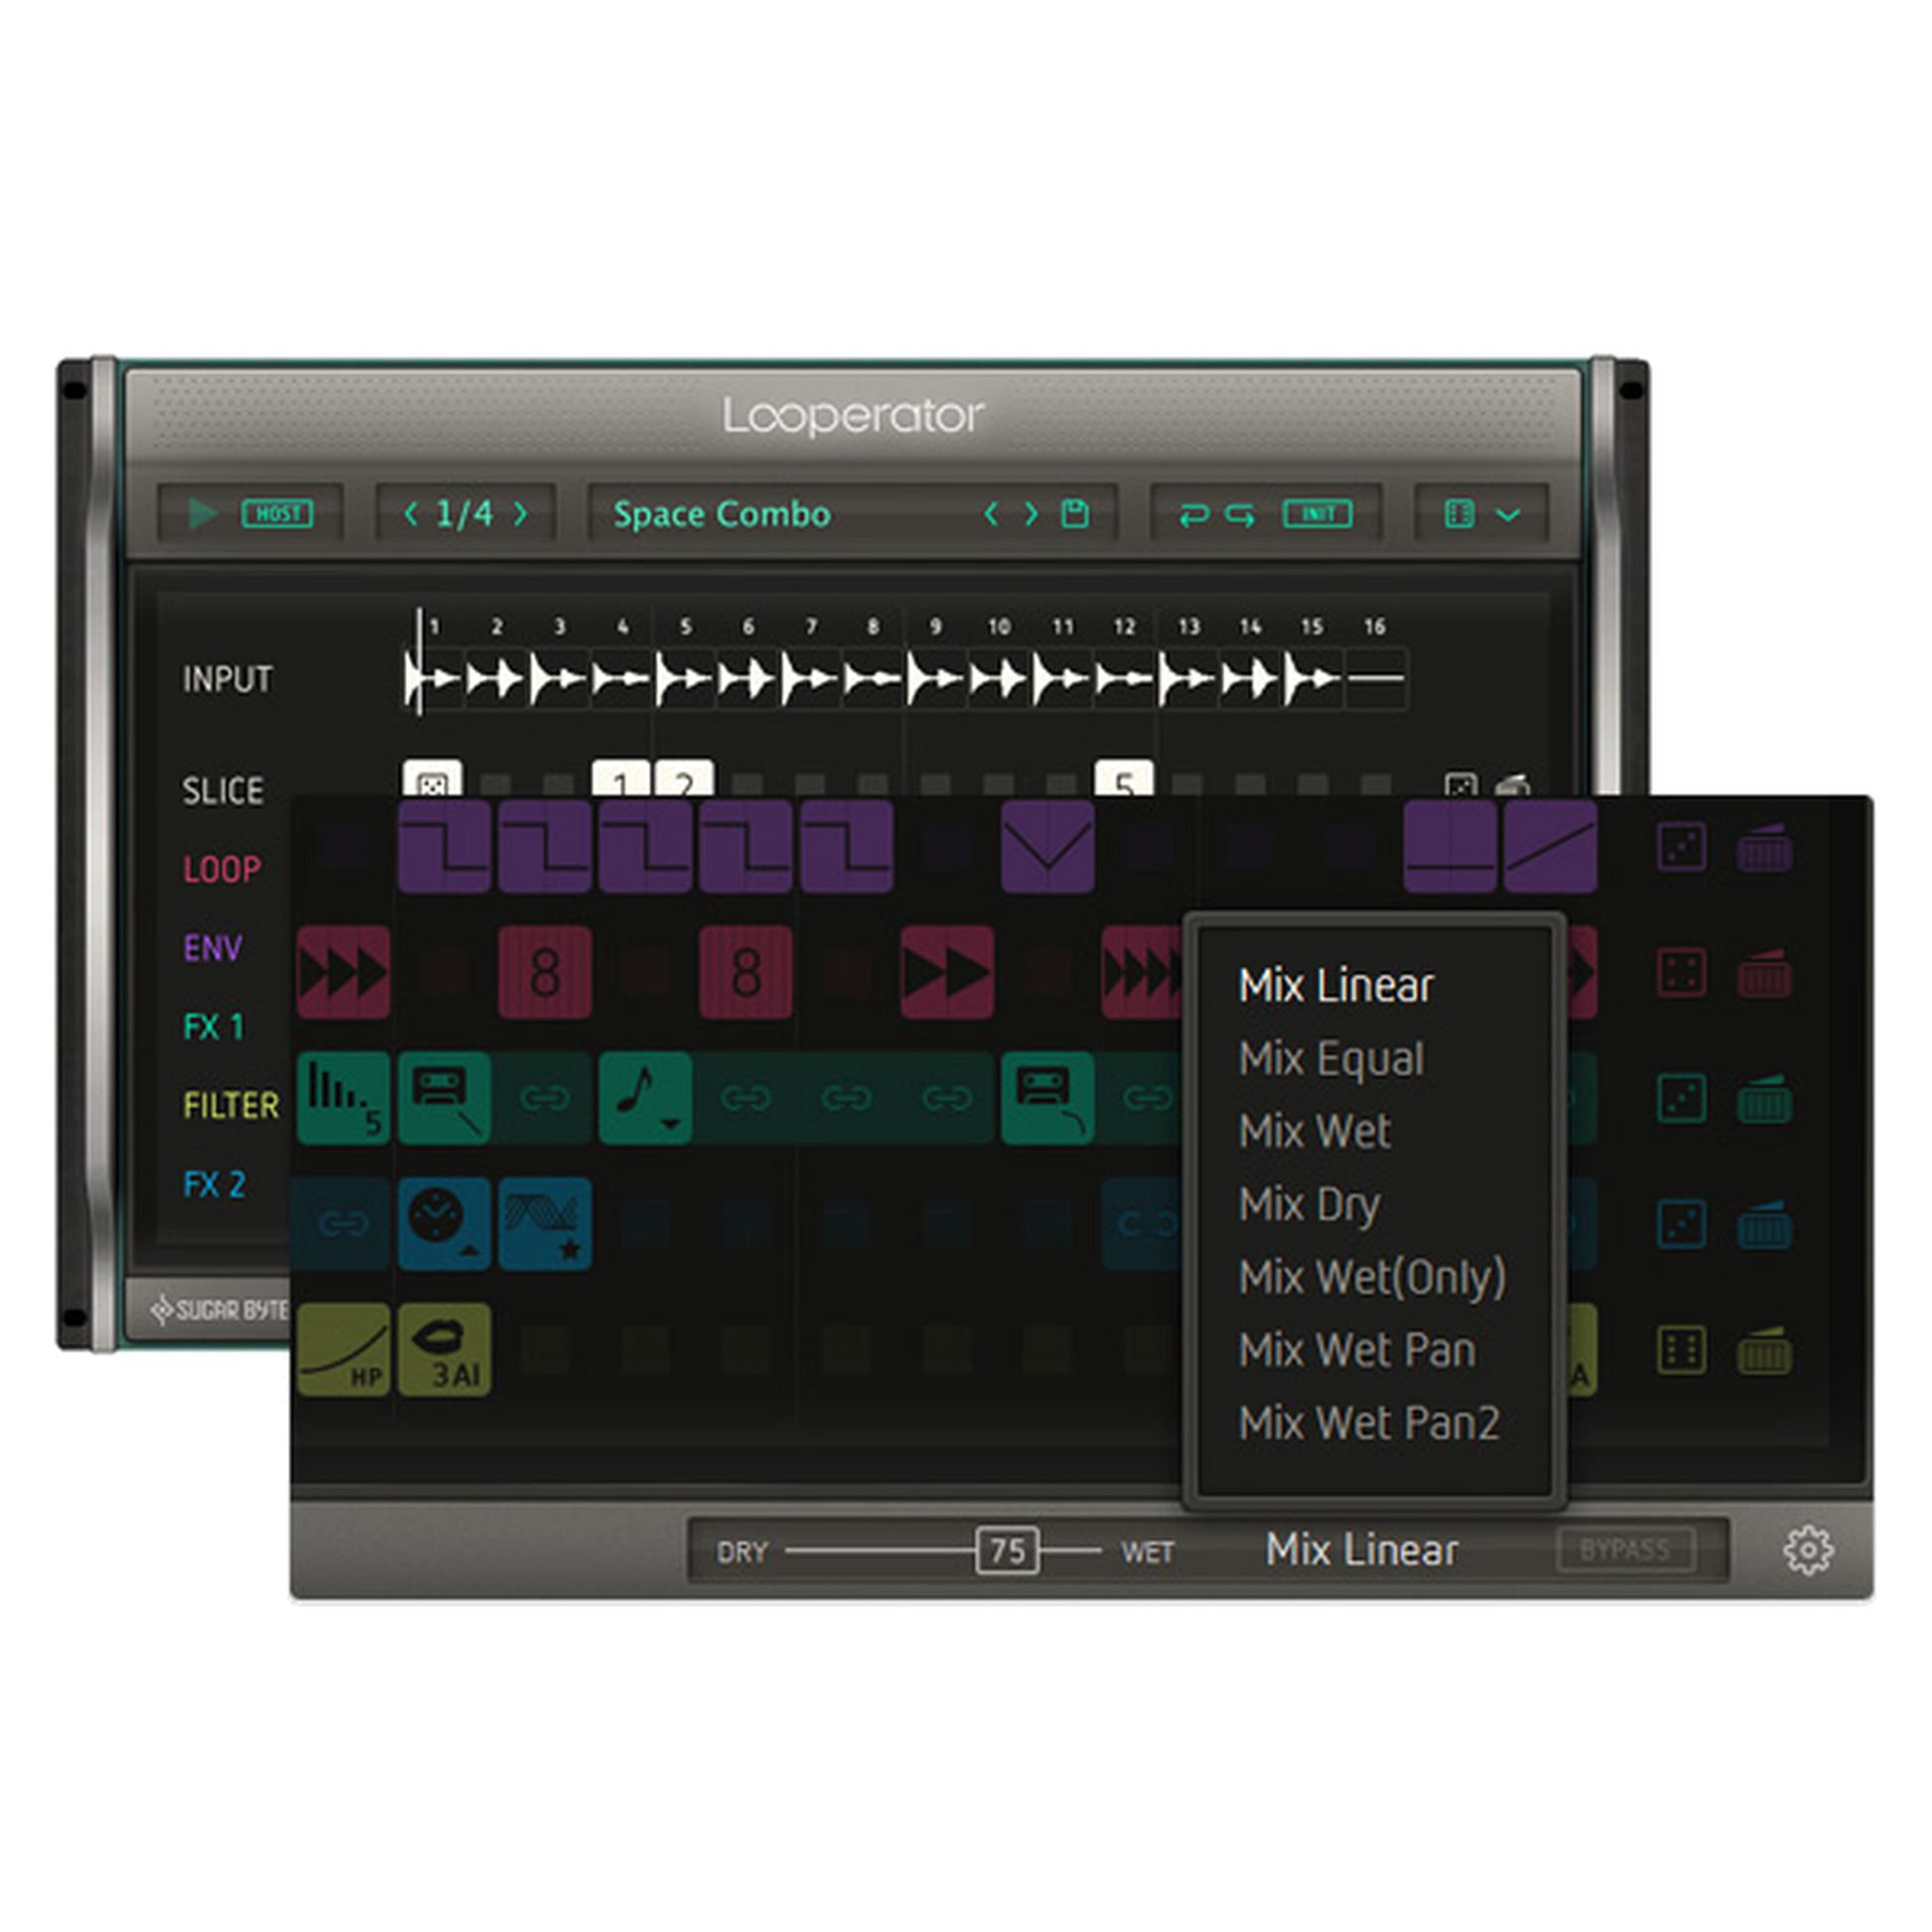Viewport: 1932px width, 1932px height.
Task: Clear the blue row with its eraser icon
Action: coord(1764,1224)
